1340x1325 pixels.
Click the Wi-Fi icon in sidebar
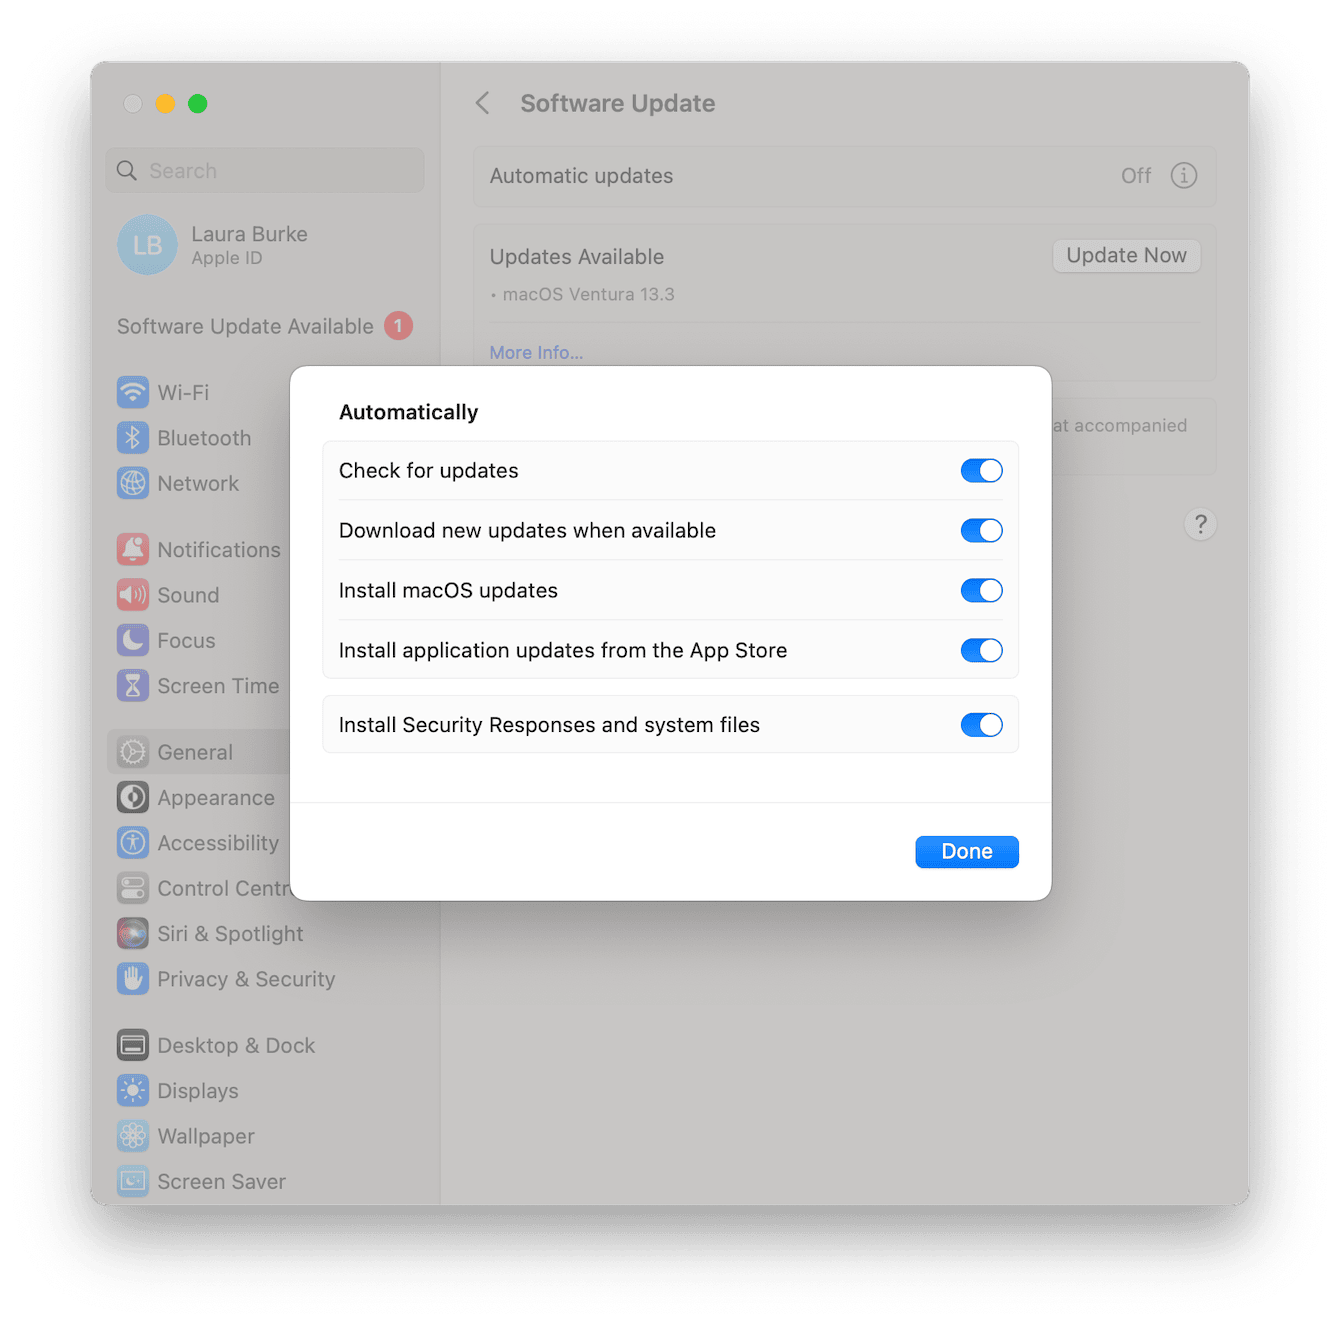(133, 392)
